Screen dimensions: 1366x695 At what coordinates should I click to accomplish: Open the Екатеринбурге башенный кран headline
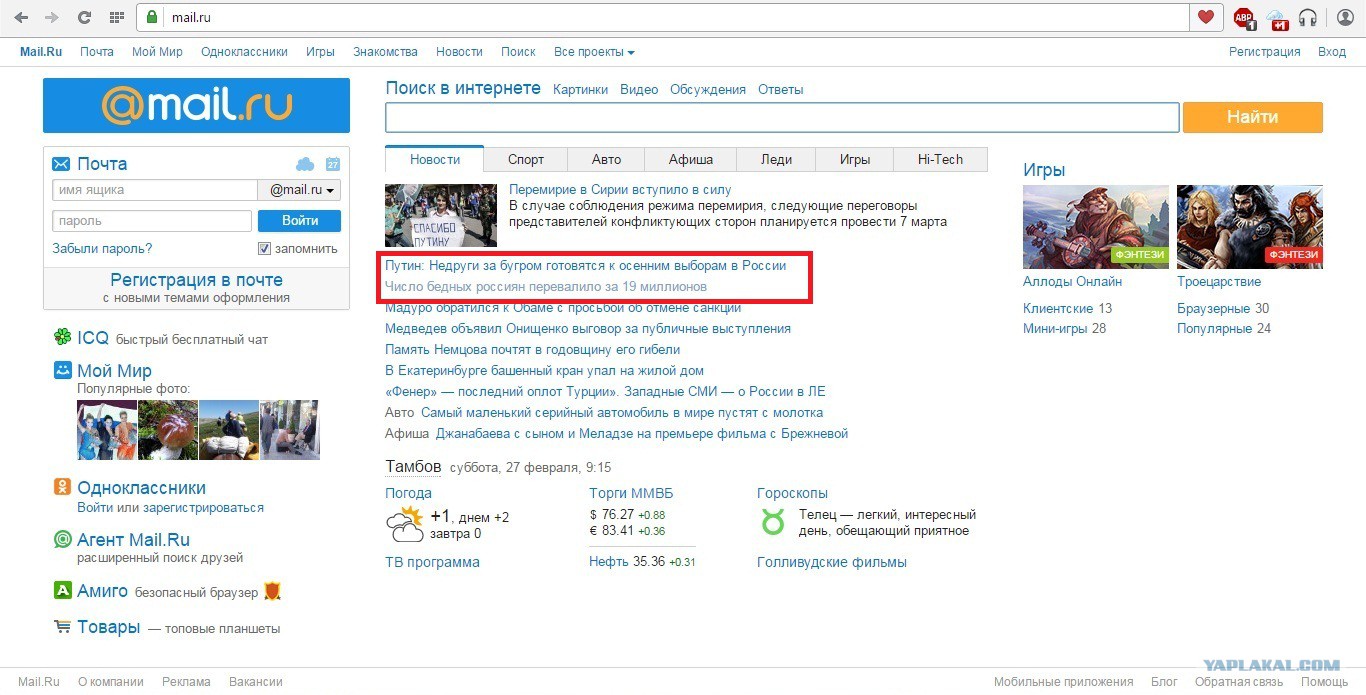(545, 370)
